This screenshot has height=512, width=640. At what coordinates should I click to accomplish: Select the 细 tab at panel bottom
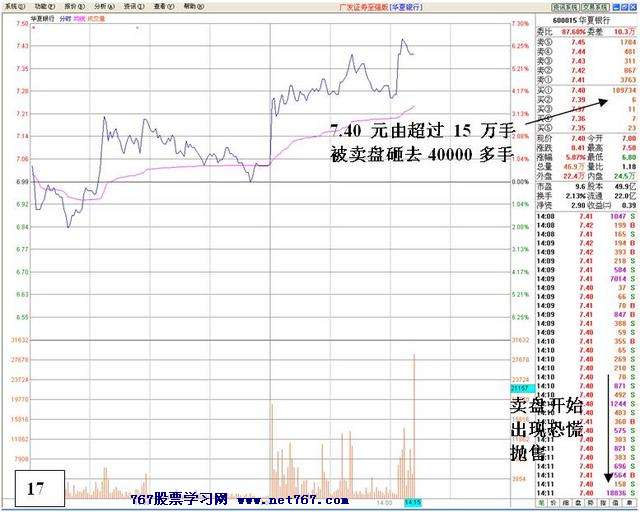point(567,502)
